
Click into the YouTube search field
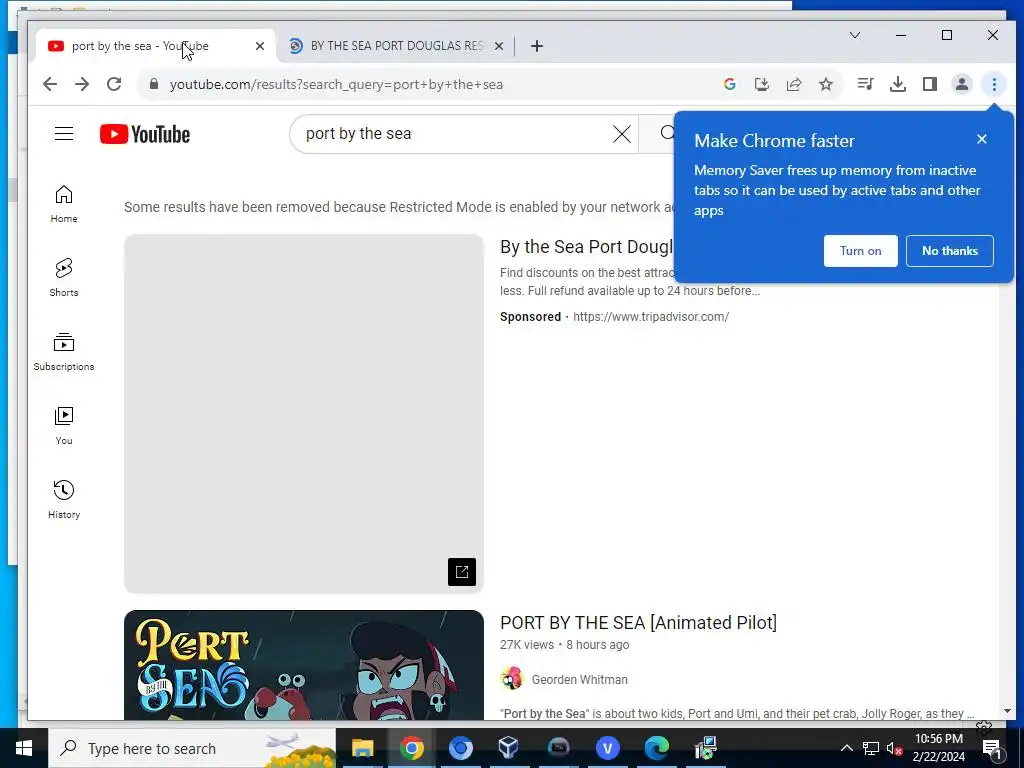point(457,134)
